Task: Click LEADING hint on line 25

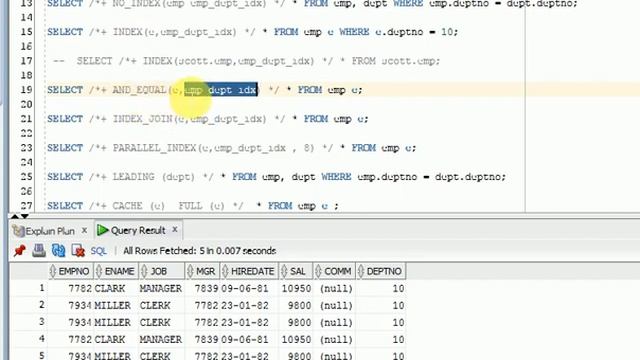Action: (133, 177)
